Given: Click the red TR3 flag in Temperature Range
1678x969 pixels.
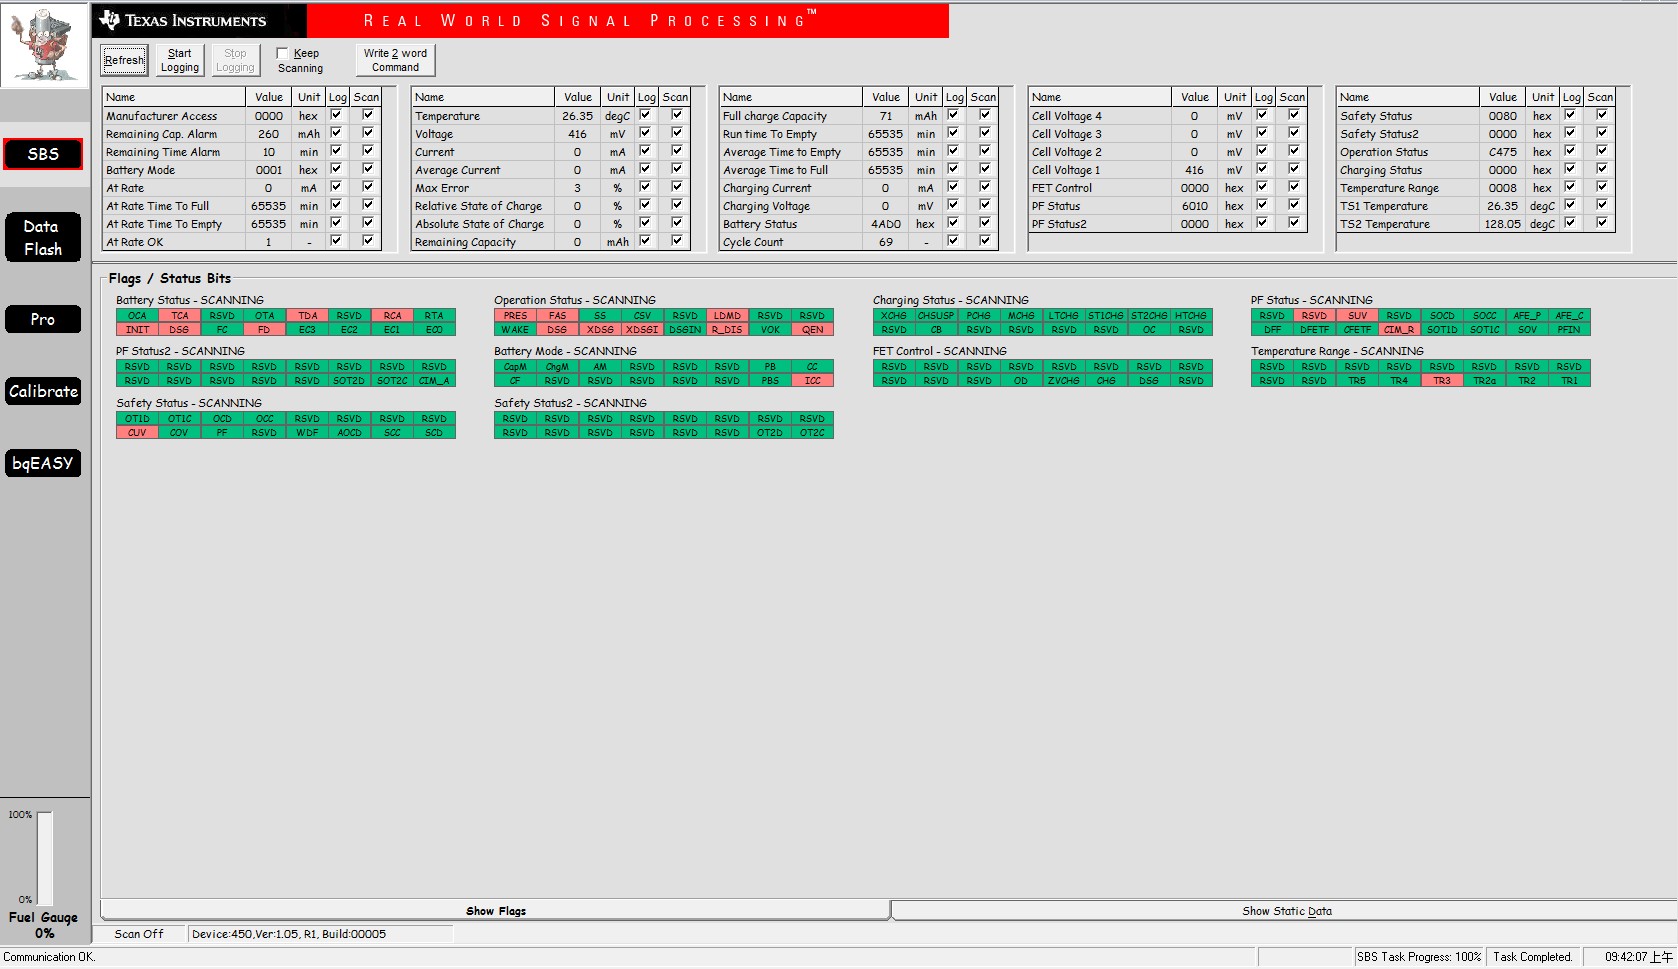Looking at the screenshot, I should 1441,381.
